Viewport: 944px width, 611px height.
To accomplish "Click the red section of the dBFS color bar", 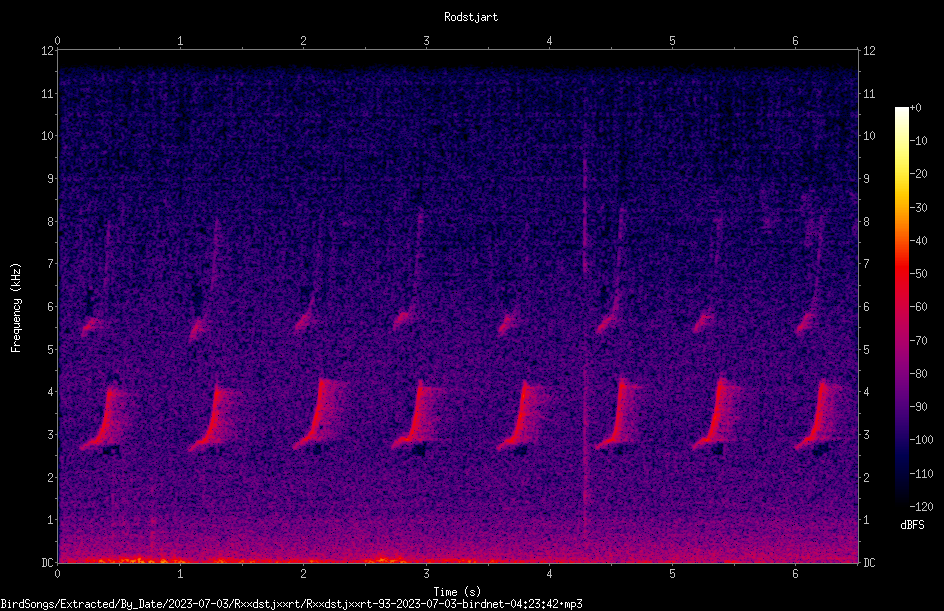I will pyautogui.click(x=901, y=283).
